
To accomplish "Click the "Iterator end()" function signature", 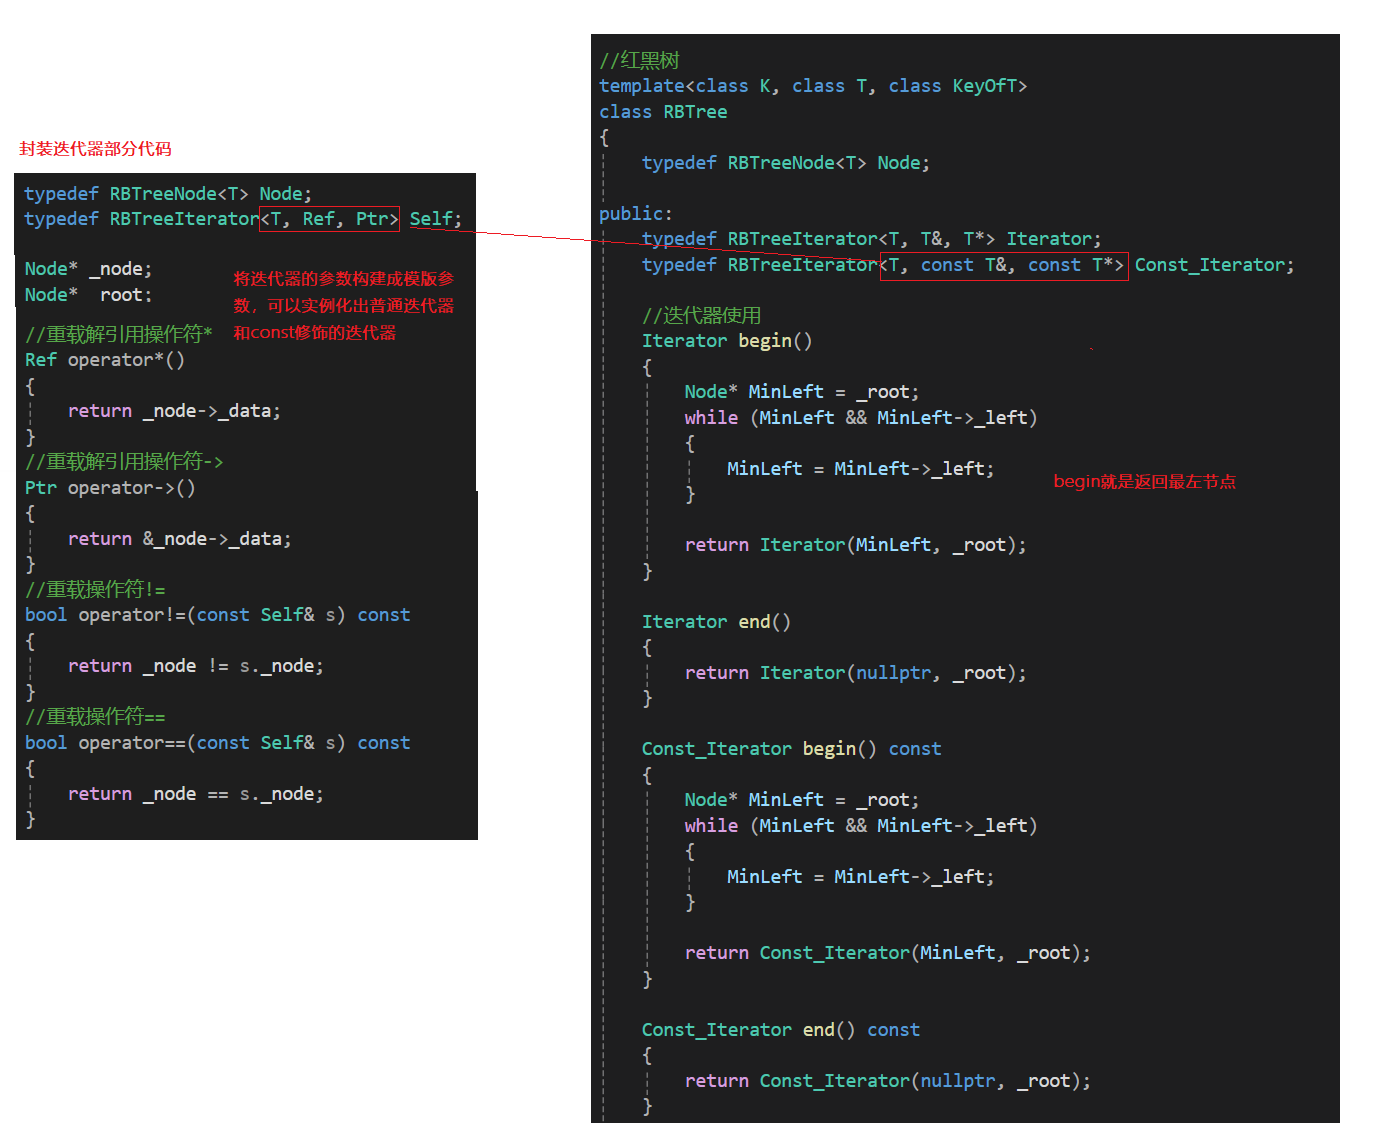I will click(716, 622).
